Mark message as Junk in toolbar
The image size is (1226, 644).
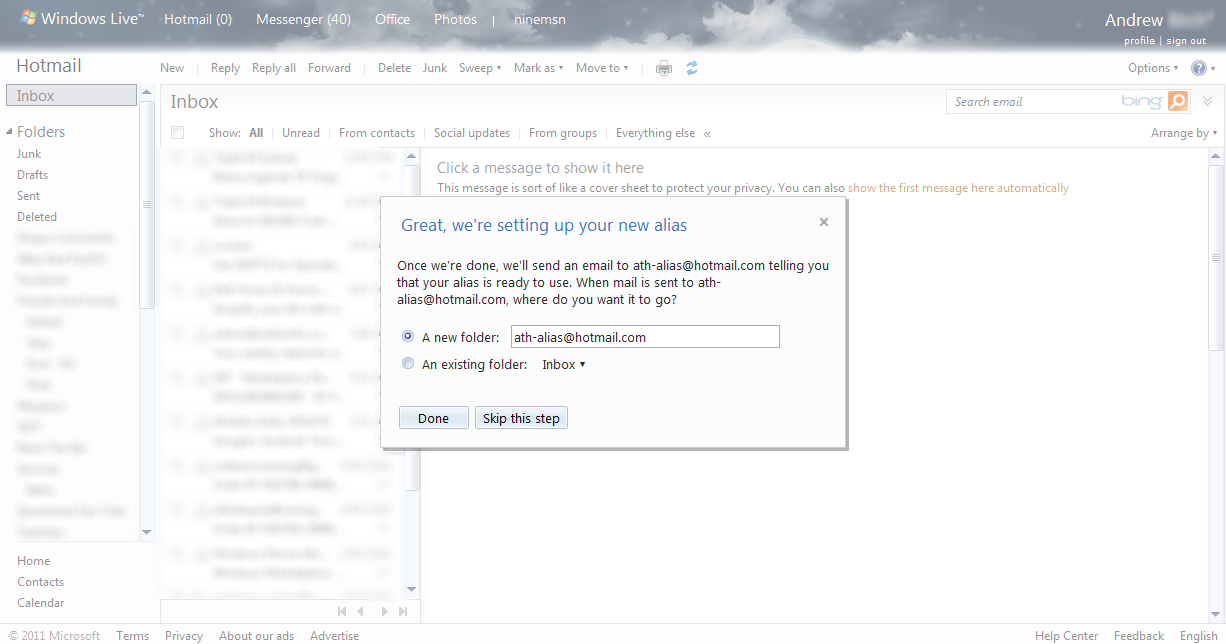tap(435, 68)
